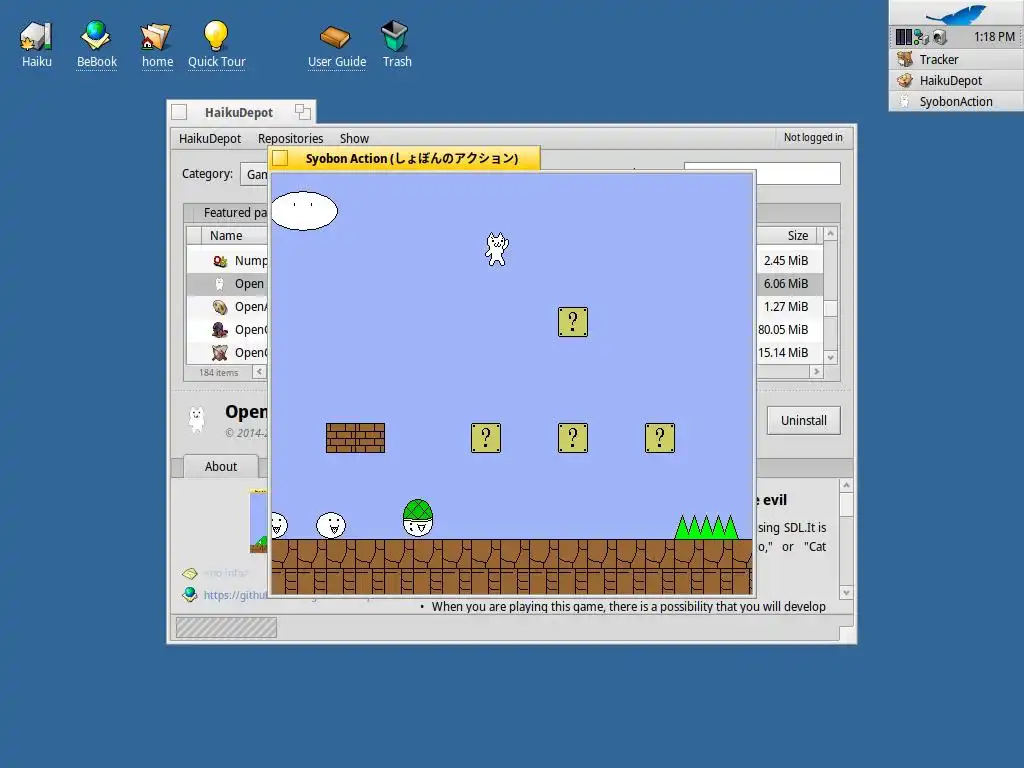
Task: Click the globe icon beside the github link
Action: (190, 594)
